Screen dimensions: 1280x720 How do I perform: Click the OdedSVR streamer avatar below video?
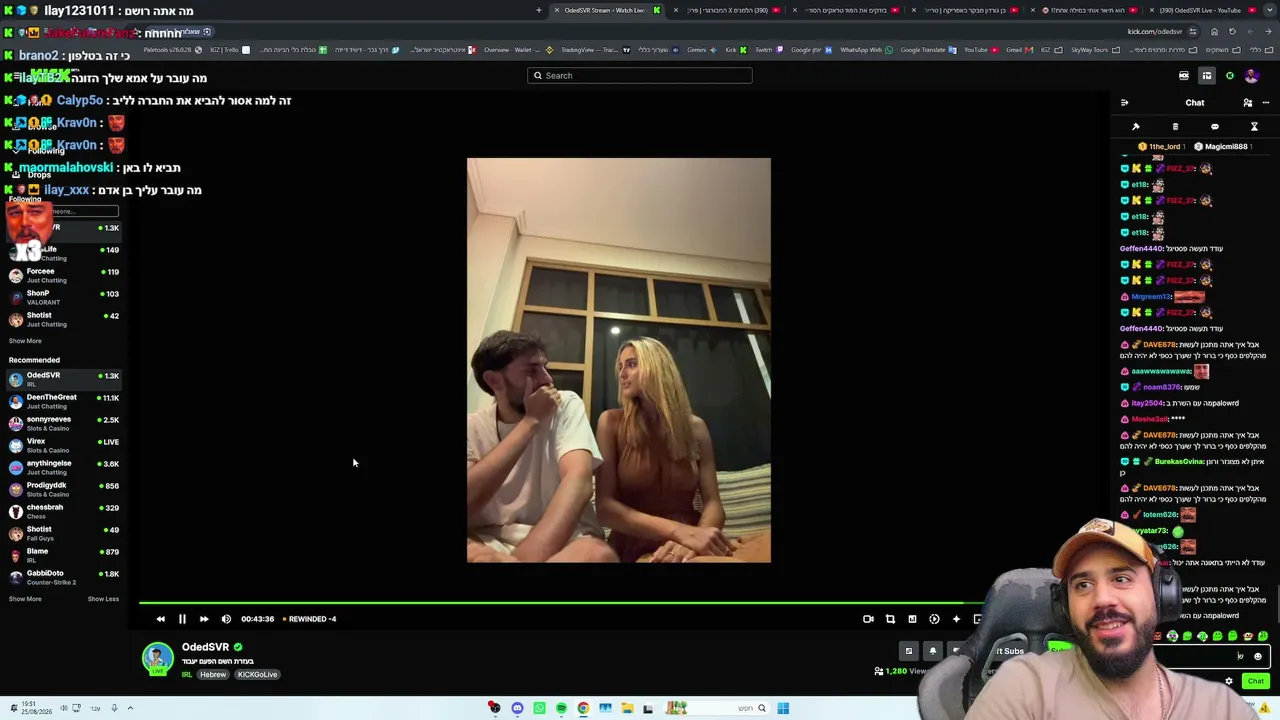pos(157,658)
